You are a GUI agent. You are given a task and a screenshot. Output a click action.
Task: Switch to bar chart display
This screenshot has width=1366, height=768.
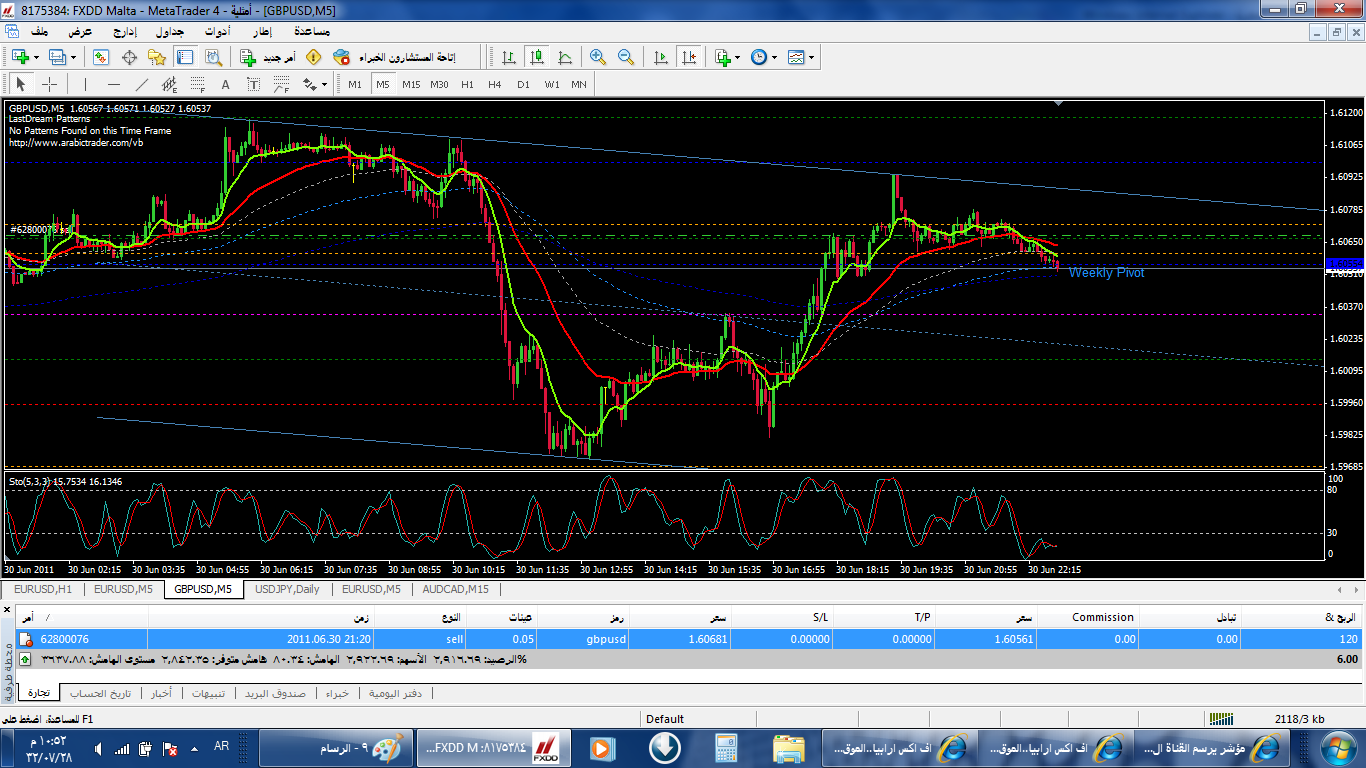tap(510, 57)
